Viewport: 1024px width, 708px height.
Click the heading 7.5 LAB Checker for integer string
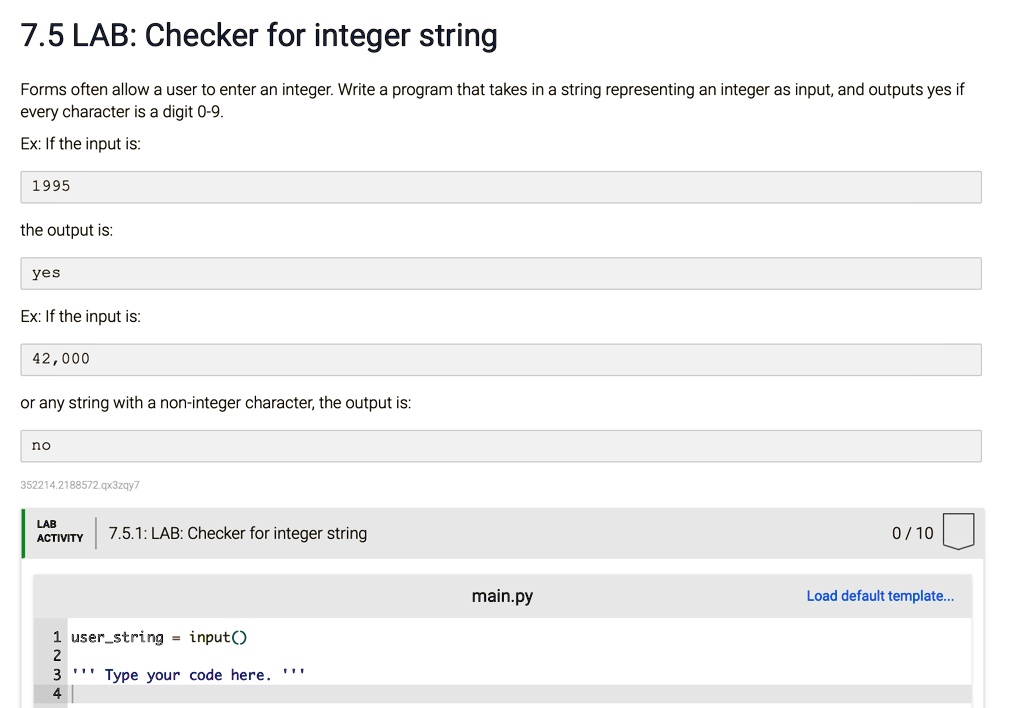257,35
